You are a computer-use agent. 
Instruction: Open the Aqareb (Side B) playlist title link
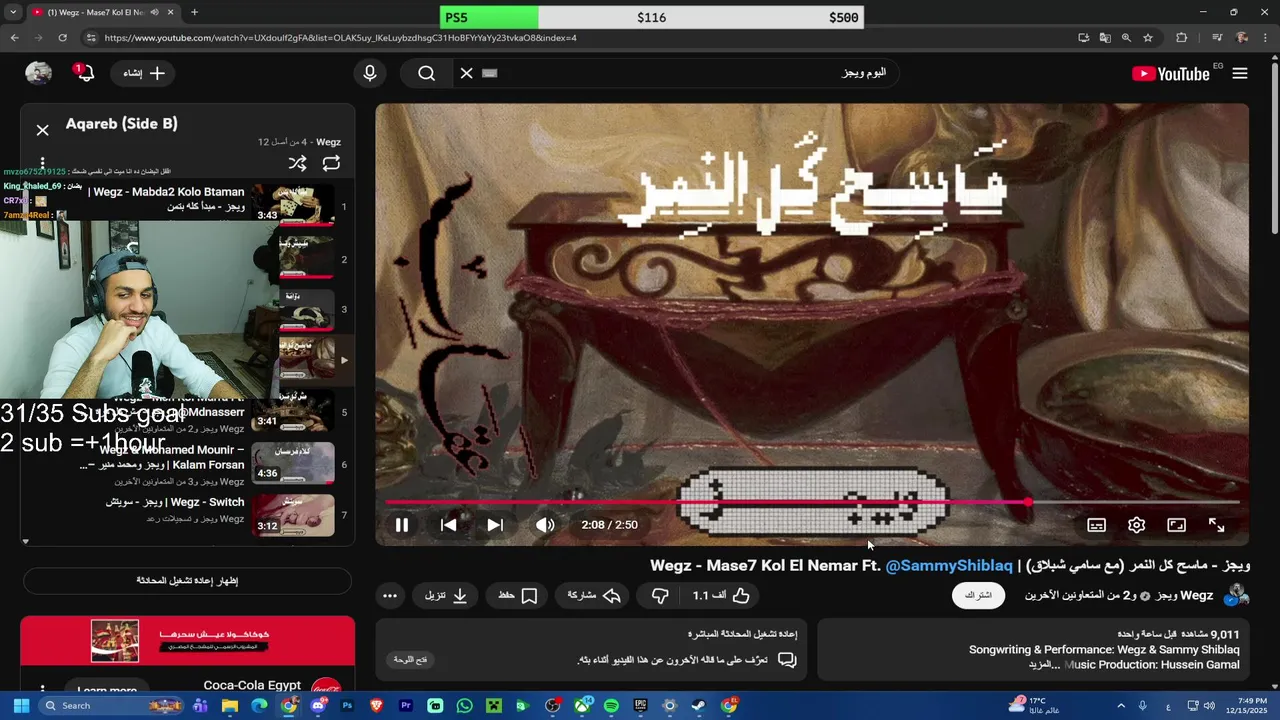click(x=122, y=123)
